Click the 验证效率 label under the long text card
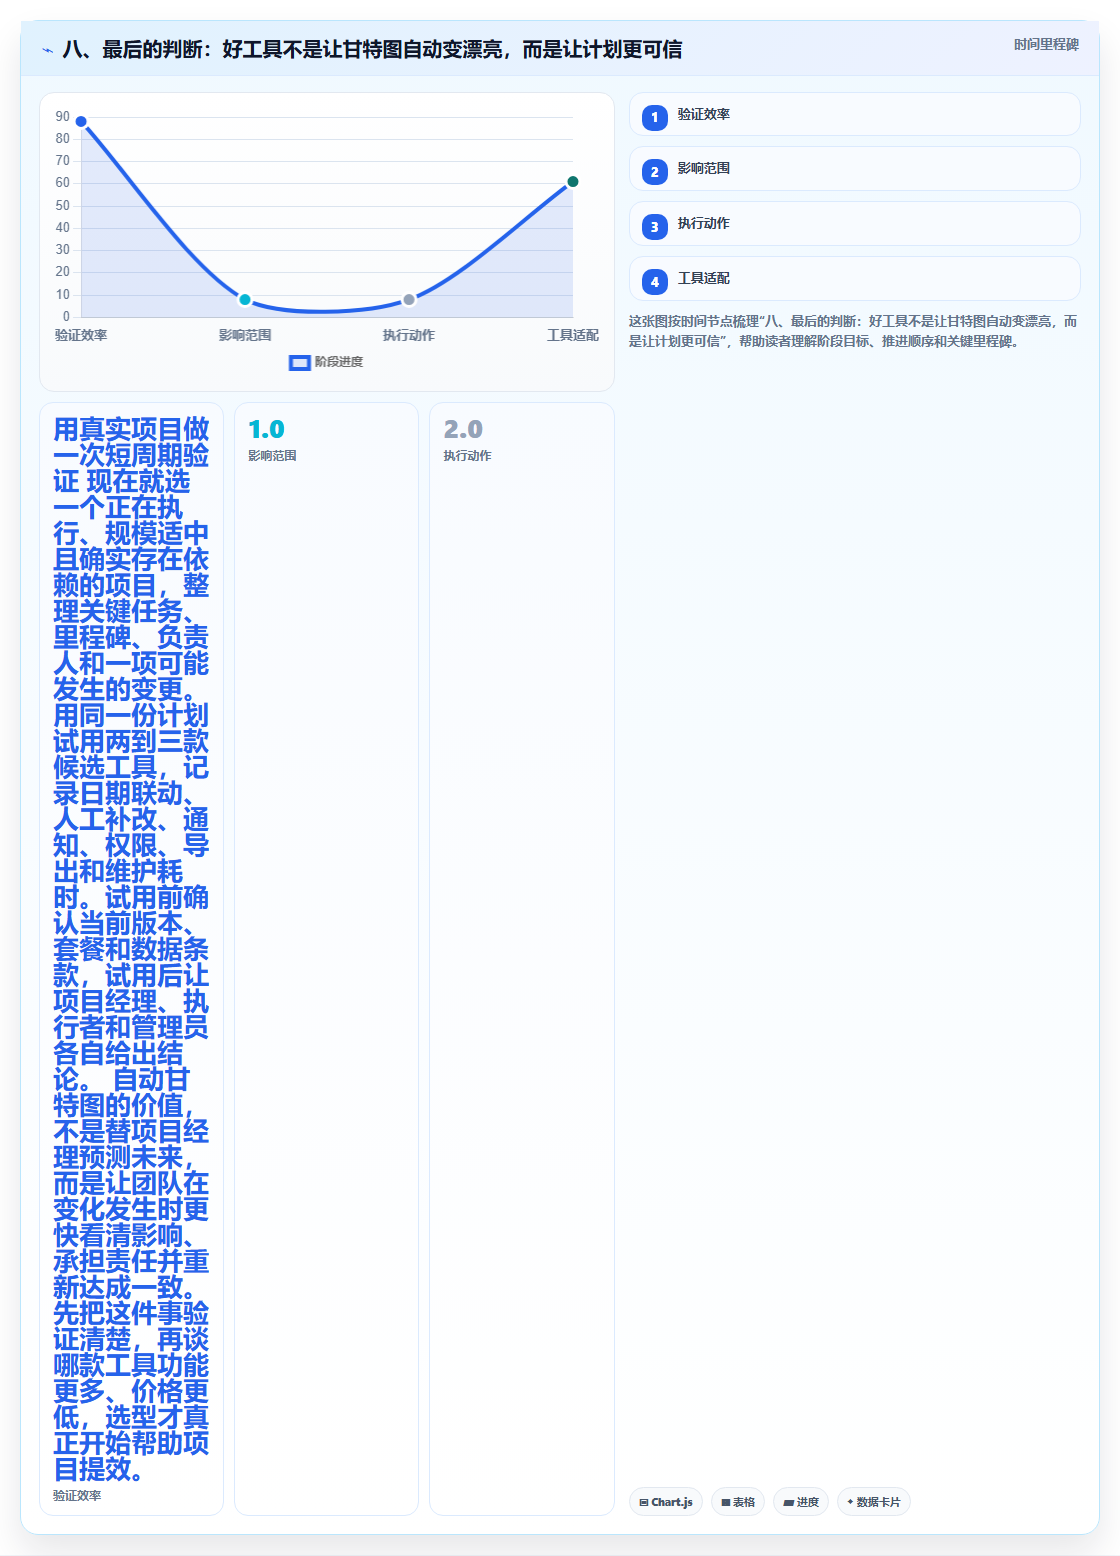 coord(77,1496)
